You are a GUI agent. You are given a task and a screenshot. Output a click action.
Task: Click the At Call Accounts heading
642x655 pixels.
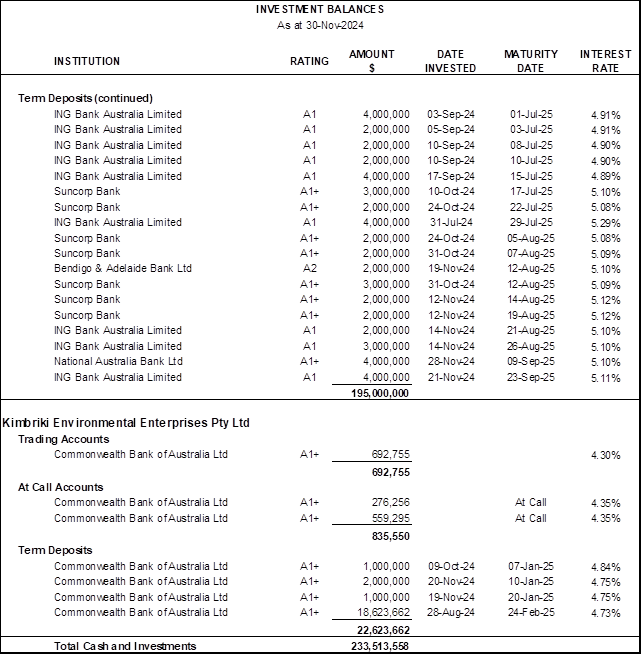tap(61, 487)
